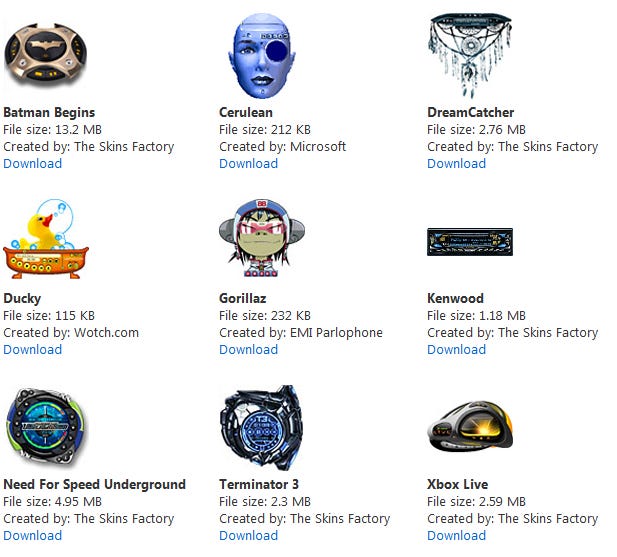Select the Xbox Live skin image

pyautogui.click(x=470, y=427)
